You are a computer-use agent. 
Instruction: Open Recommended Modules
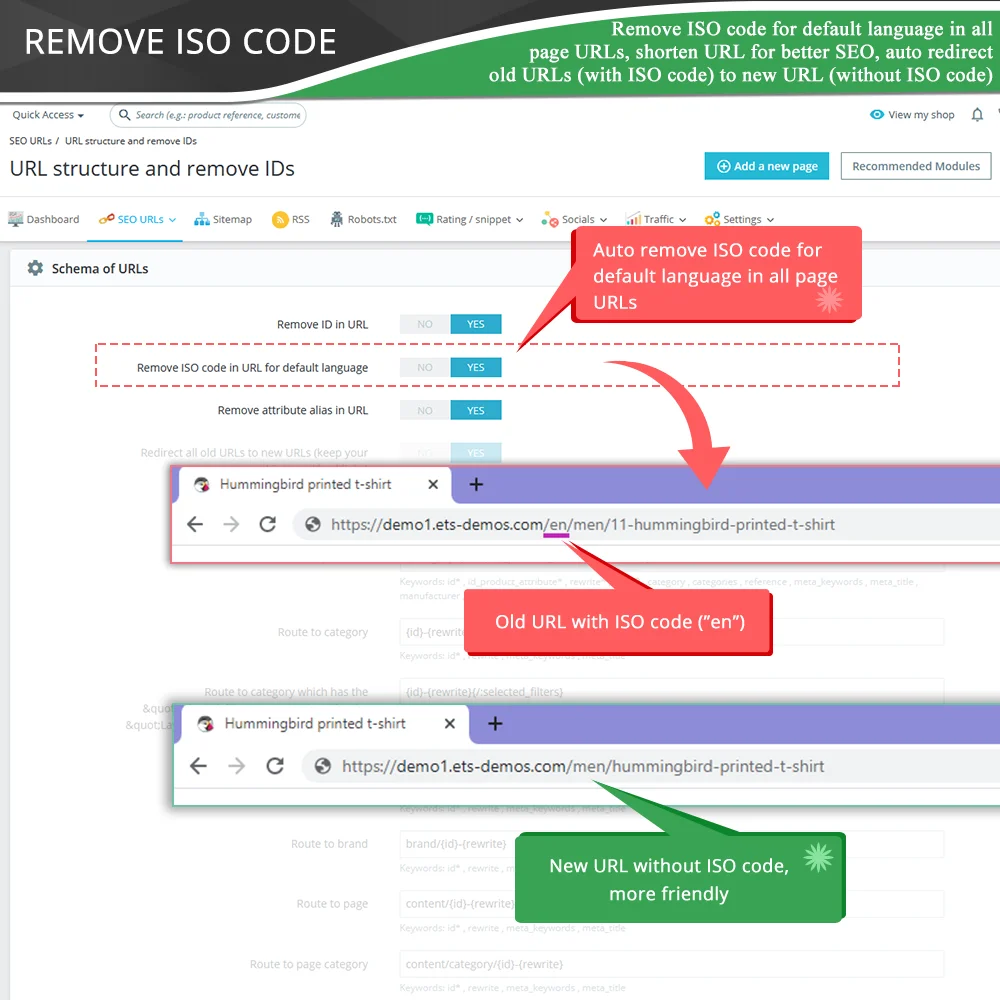(915, 166)
